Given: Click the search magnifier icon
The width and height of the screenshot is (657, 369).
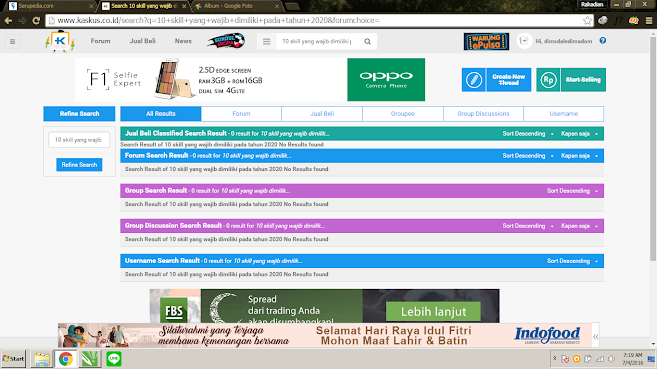Looking at the screenshot, I should (x=367, y=41).
